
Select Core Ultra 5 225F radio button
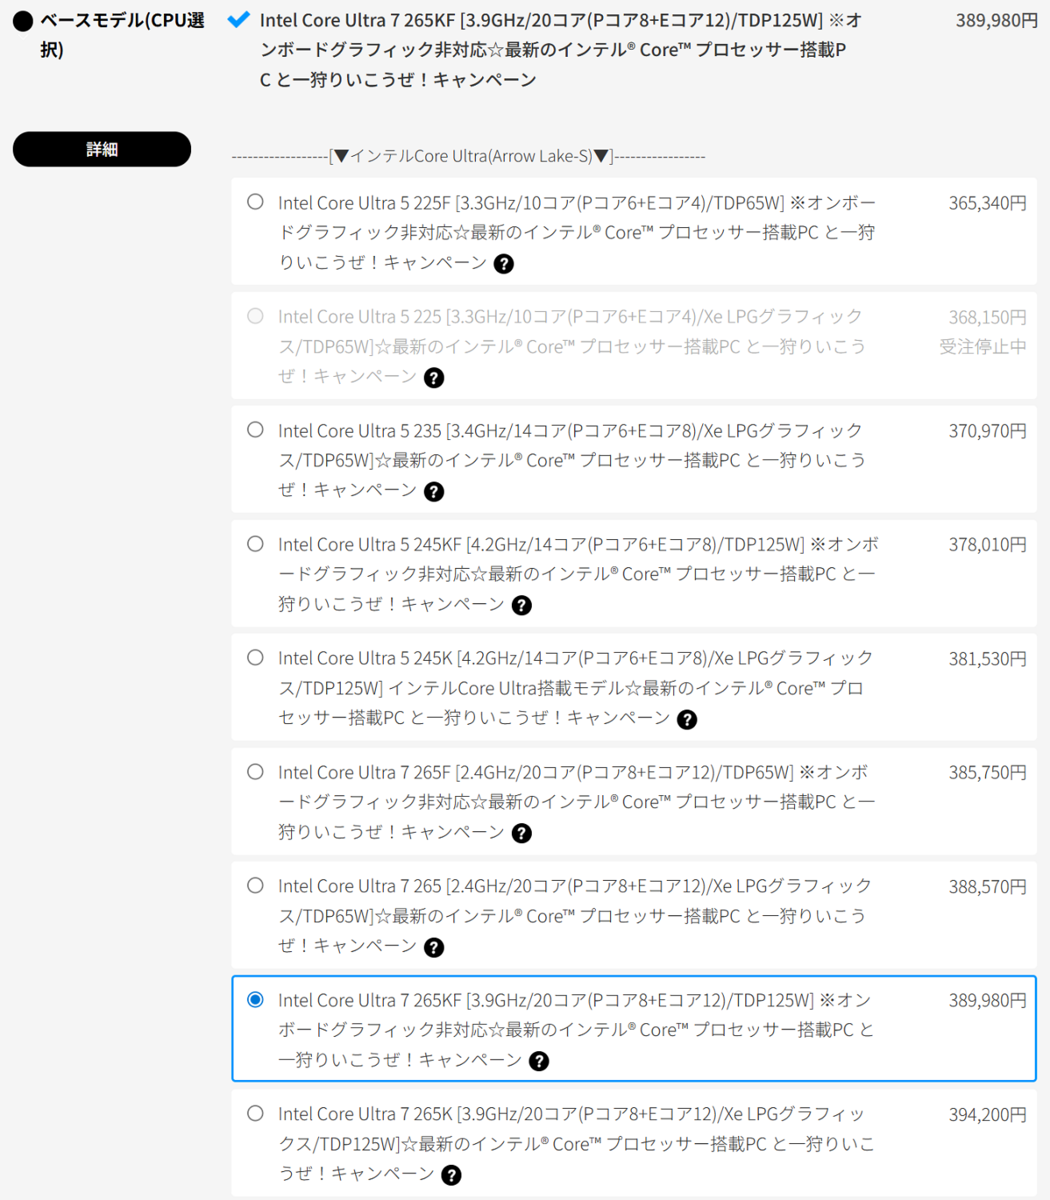255,202
